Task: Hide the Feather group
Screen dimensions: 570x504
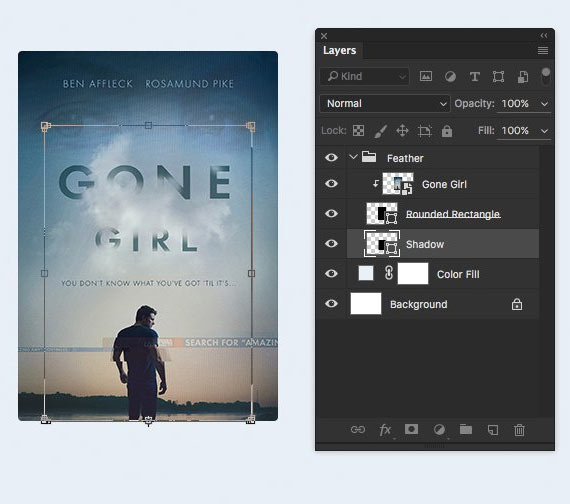Action: tap(331, 157)
